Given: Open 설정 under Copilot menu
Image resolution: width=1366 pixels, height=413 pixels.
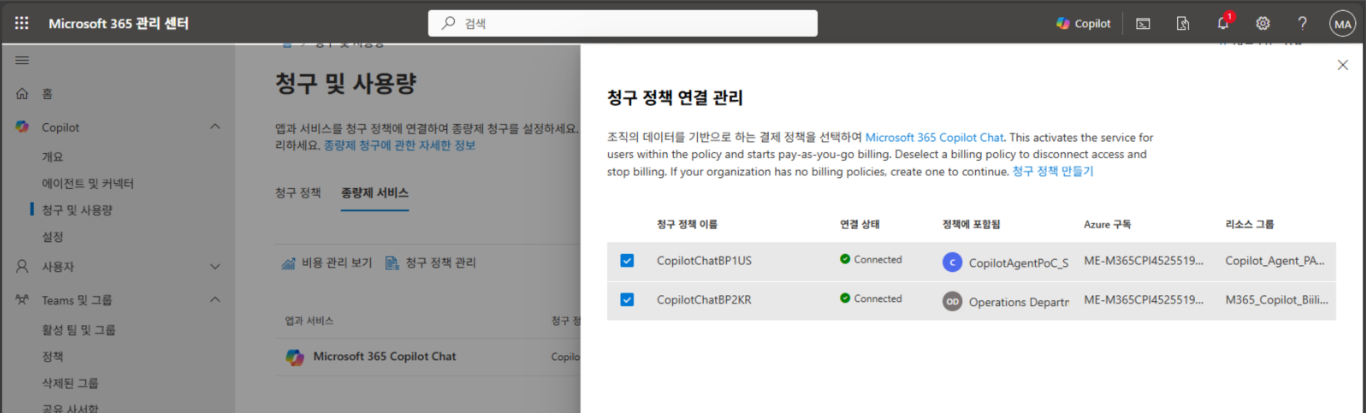Looking at the screenshot, I should (x=52, y=237).
